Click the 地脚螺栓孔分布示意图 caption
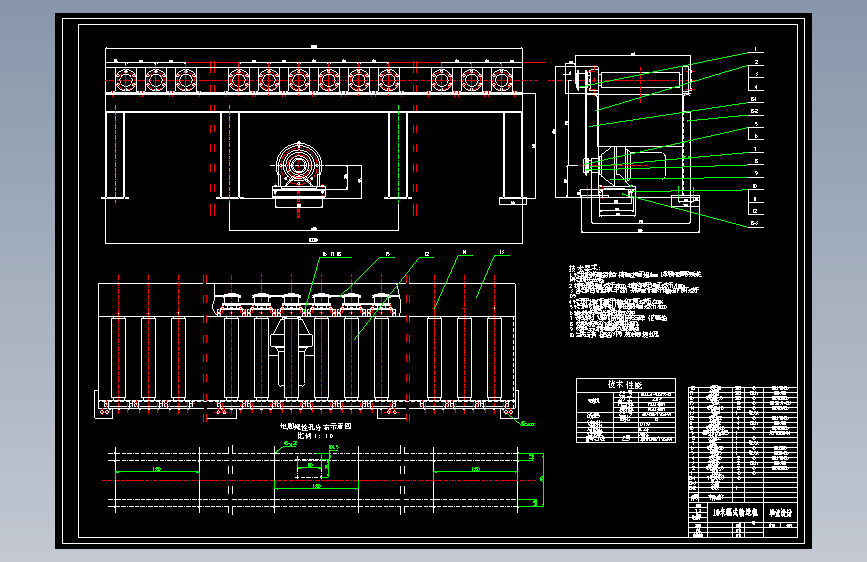 [316, 426]
